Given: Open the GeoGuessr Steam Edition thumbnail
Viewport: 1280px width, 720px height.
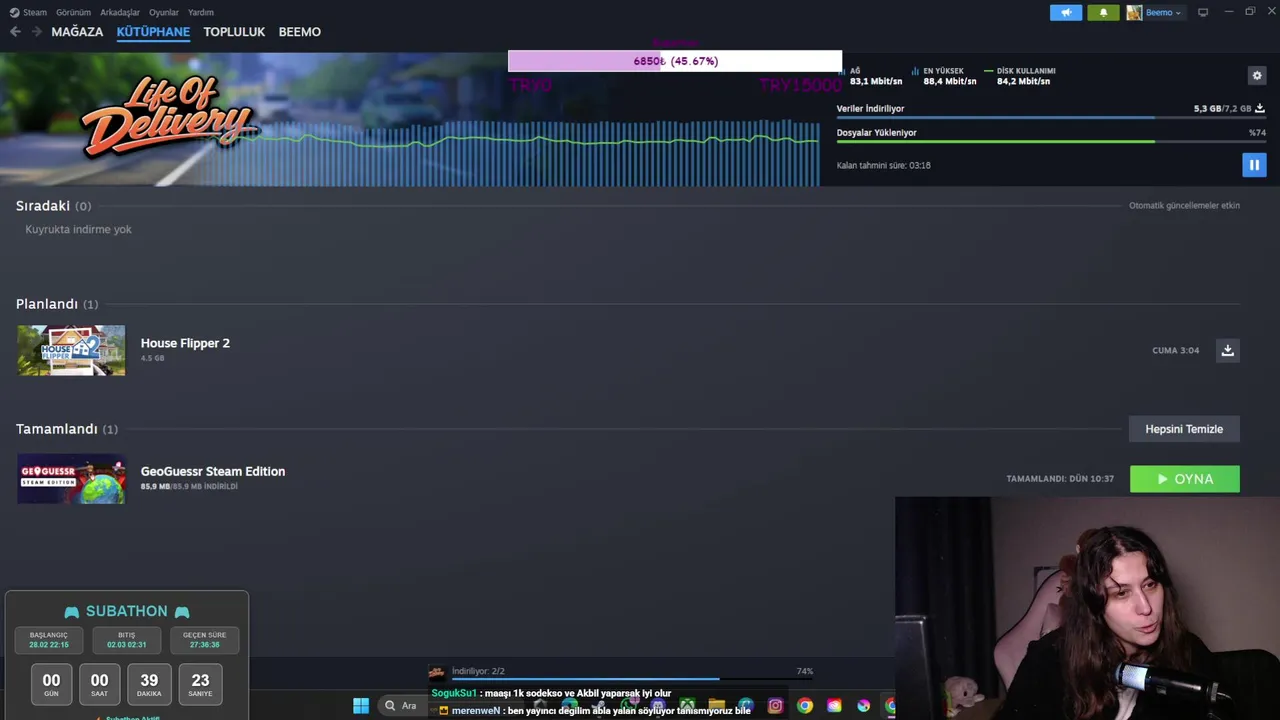Looking at the screenshot, I should click(71, 479).
